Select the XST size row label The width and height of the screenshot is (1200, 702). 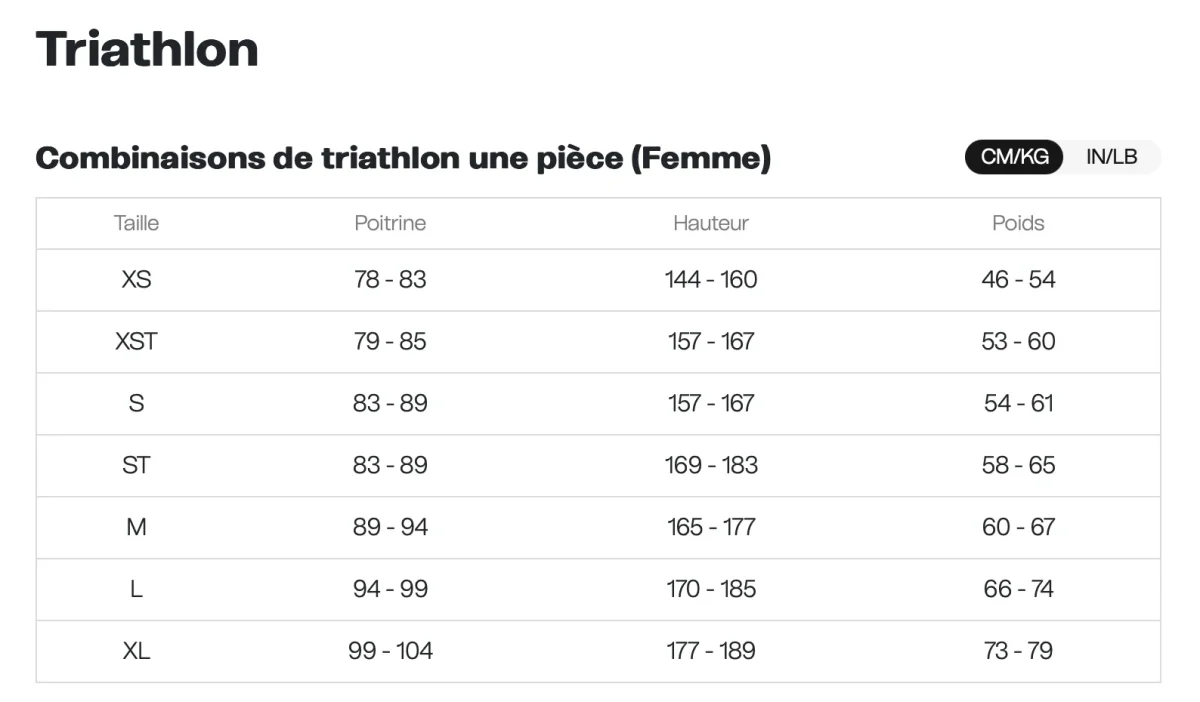point(136,342)
